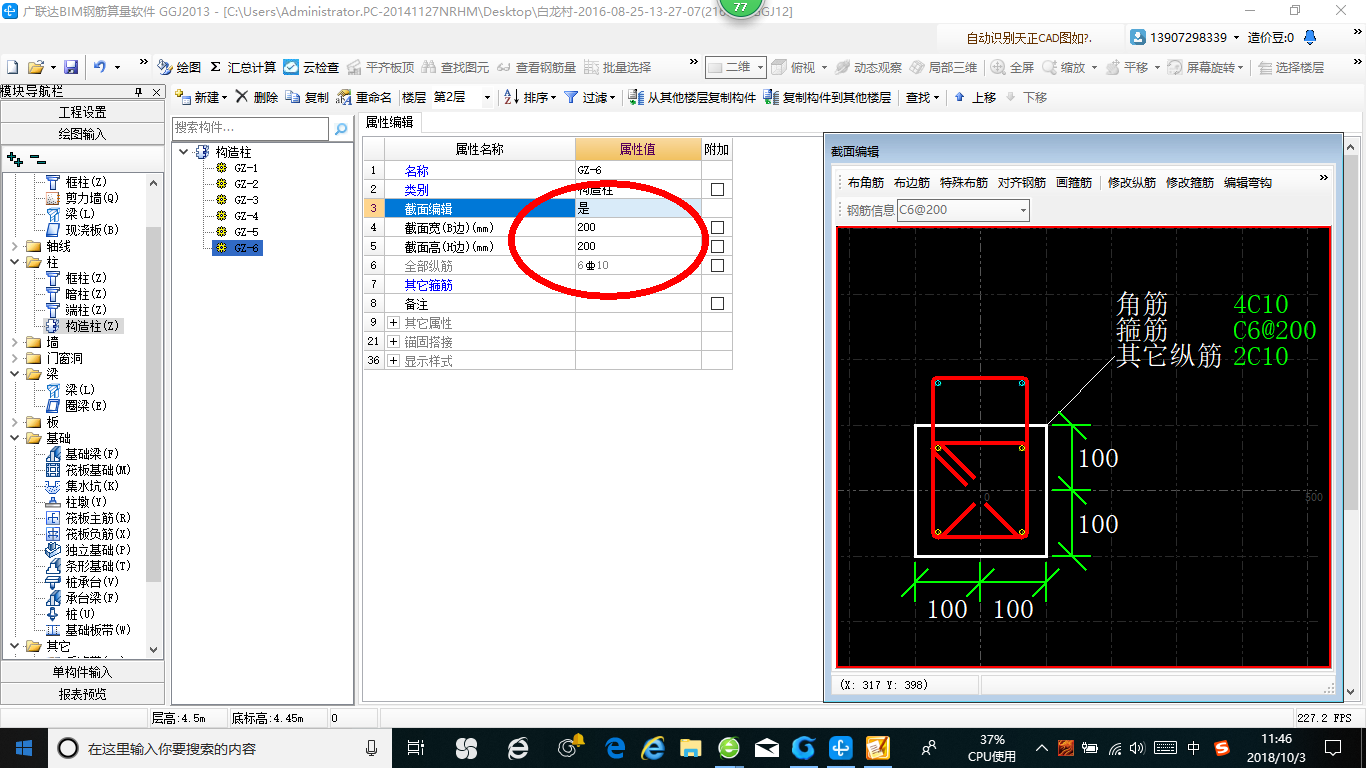Click 特殊布筋 in section editor
The height and width of the screenshot is (768, 1366).
(x=964, y=183)
